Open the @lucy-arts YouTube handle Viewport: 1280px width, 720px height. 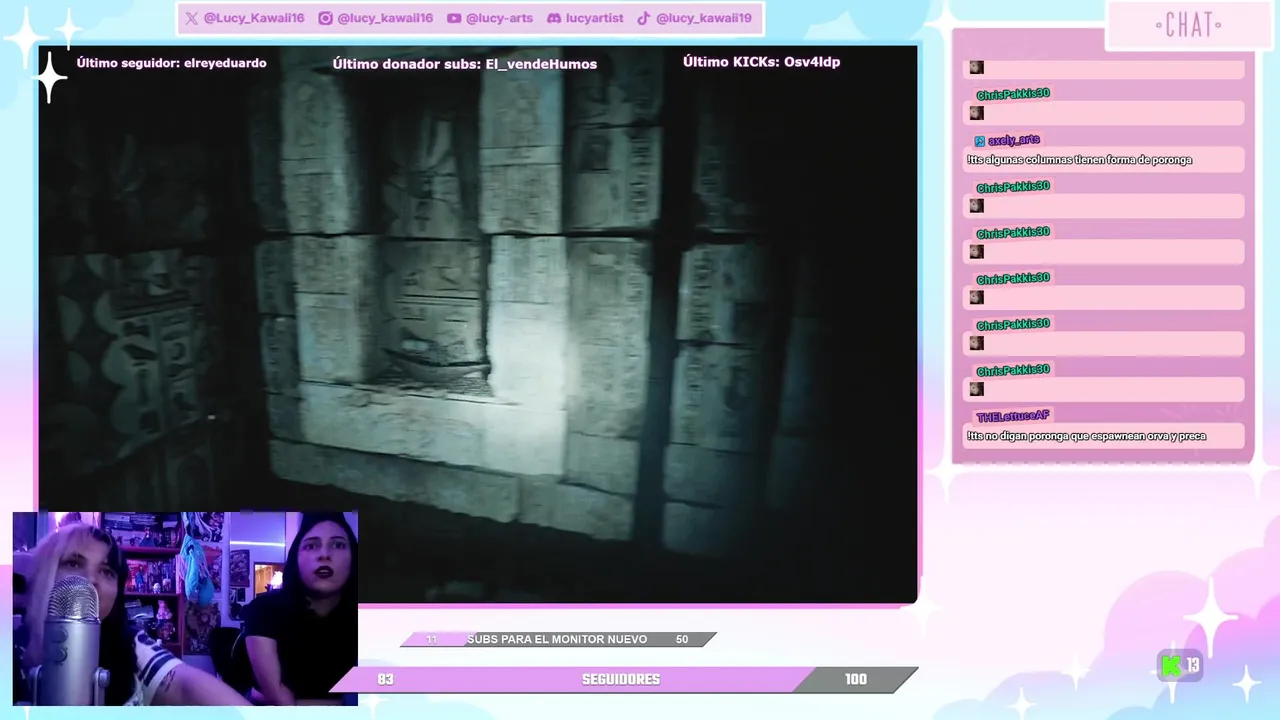coord(500,18)
